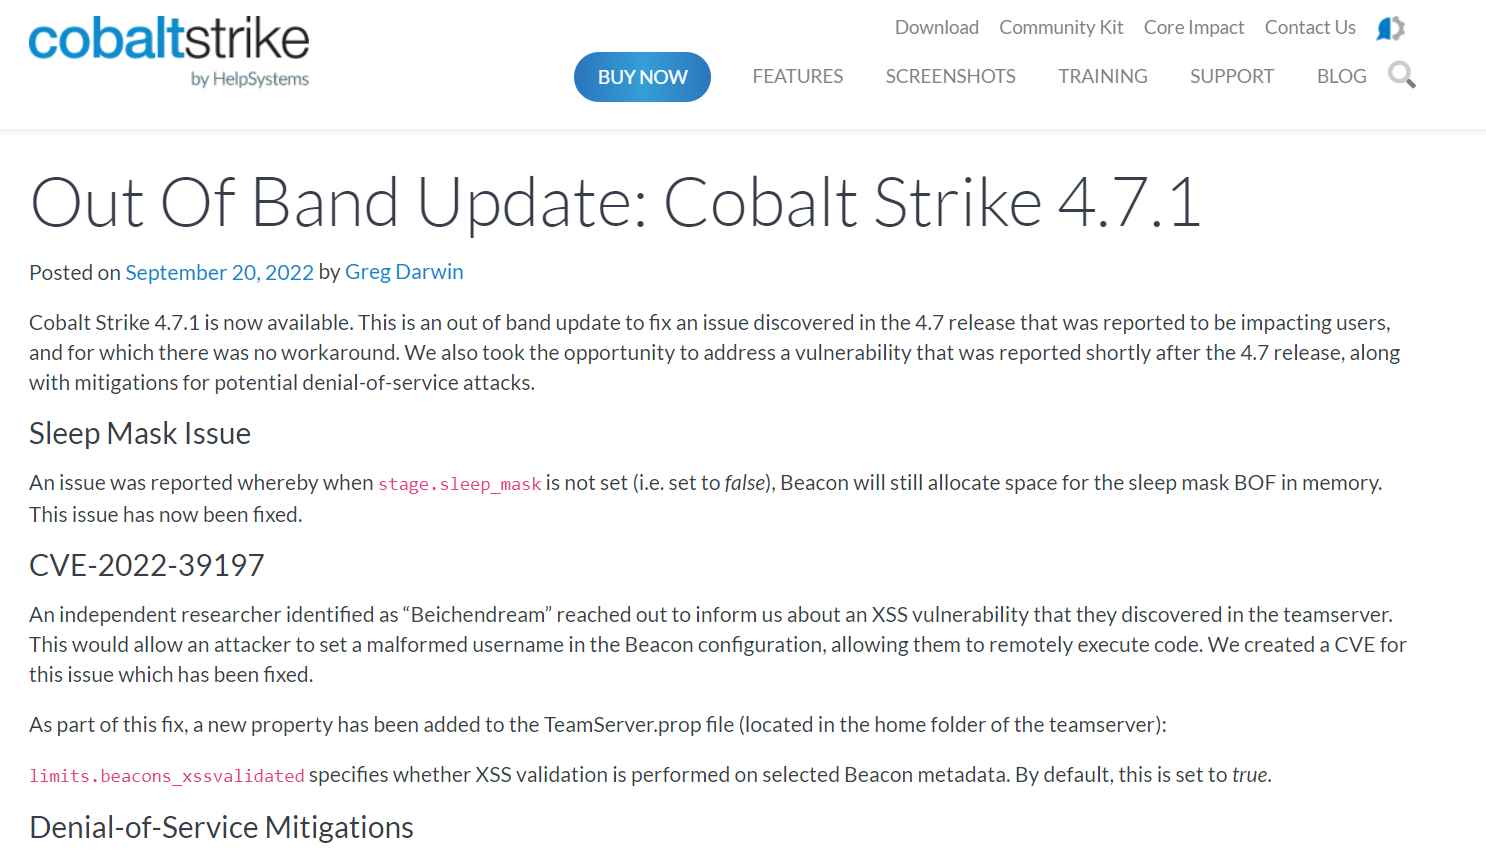Navigate to the BLOG section
Viewport: 1486px width, 851px height.
(x=1341, y=76)
